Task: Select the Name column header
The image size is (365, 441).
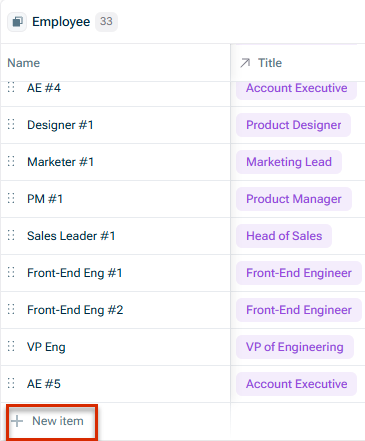Action: click(x=24, y=63)
